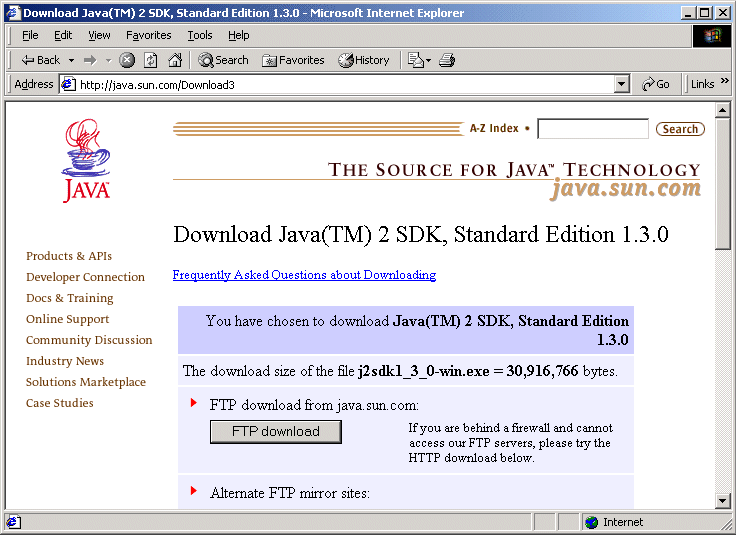
Task: Click the vertical scrollbar up arrow
Action: tap(722, 110)
